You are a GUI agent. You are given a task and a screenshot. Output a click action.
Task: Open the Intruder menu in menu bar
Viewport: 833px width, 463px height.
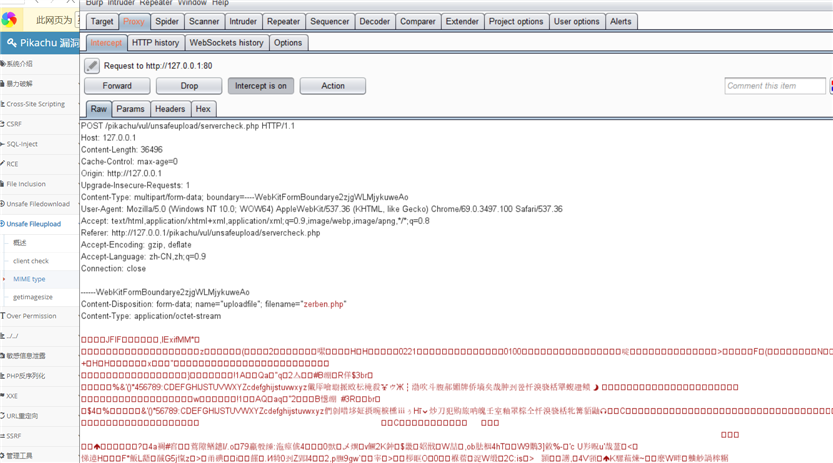[x=121, y=3]
